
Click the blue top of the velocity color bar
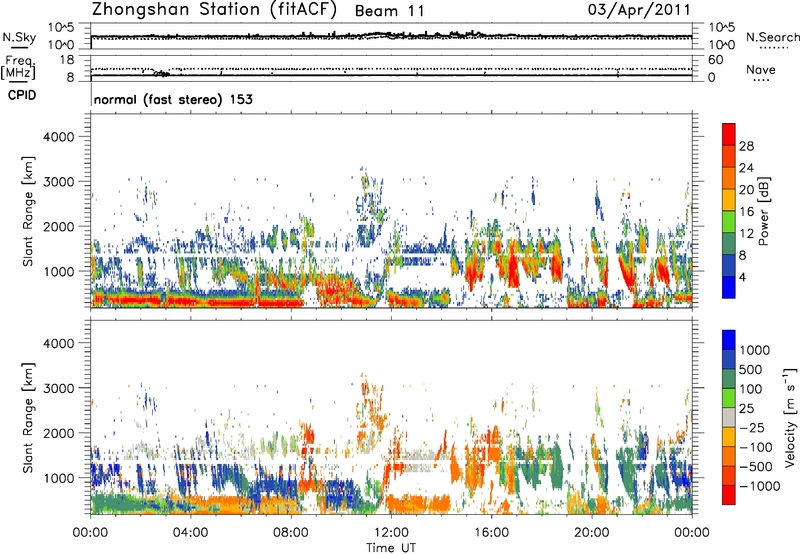729,340
